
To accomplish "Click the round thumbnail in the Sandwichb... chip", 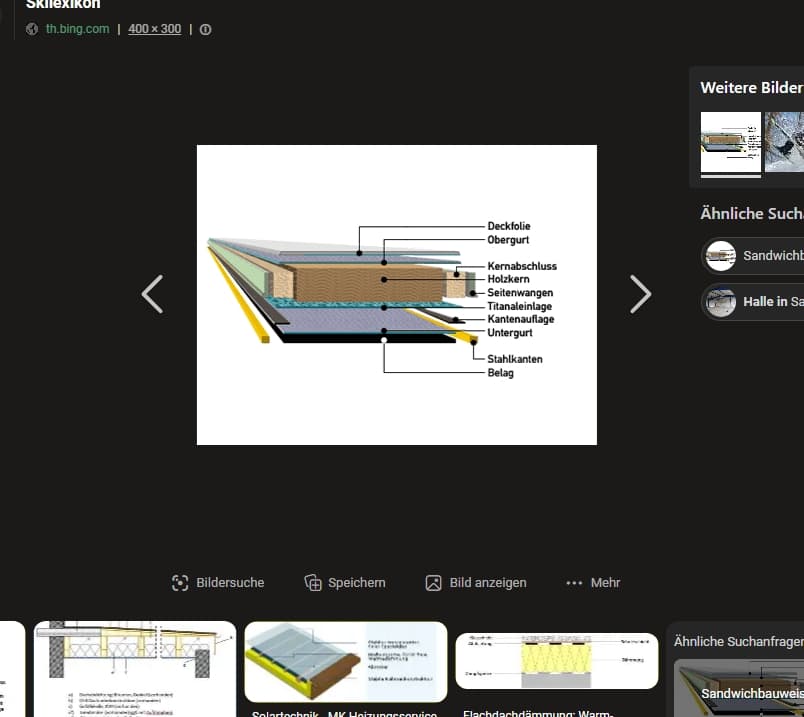I will [x=720, y=256].
